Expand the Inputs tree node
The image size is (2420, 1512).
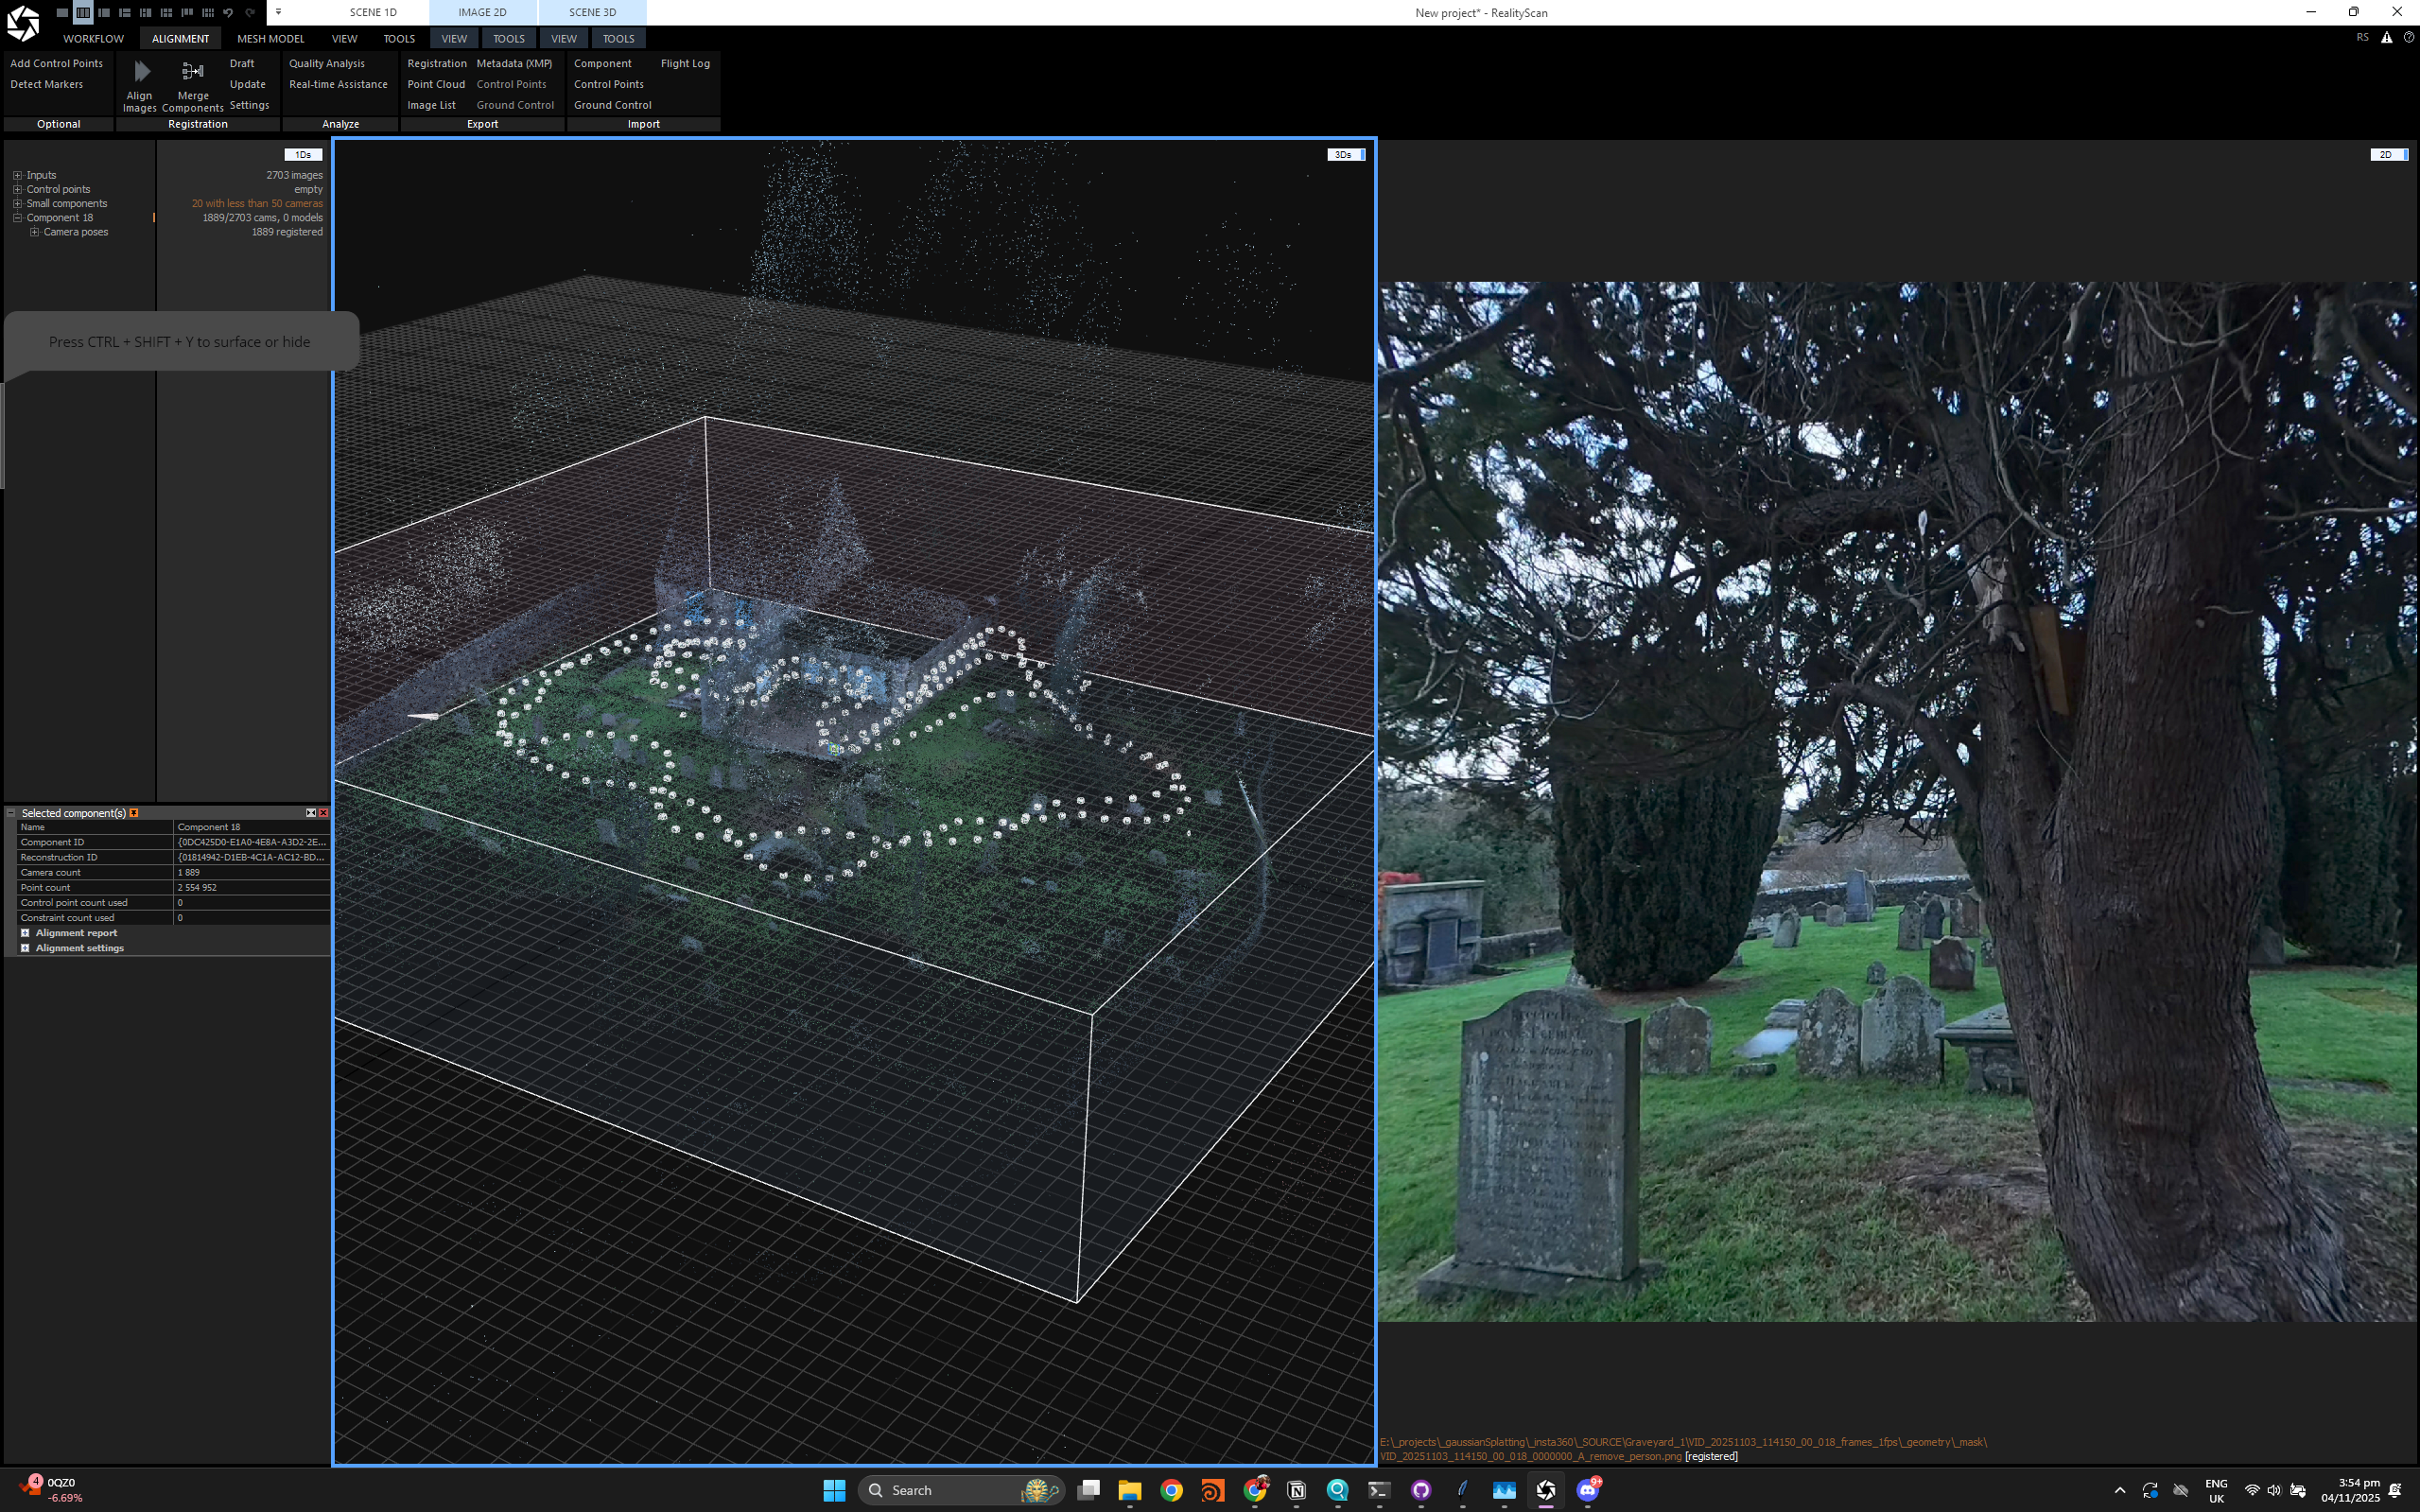[x=17, y=175]
